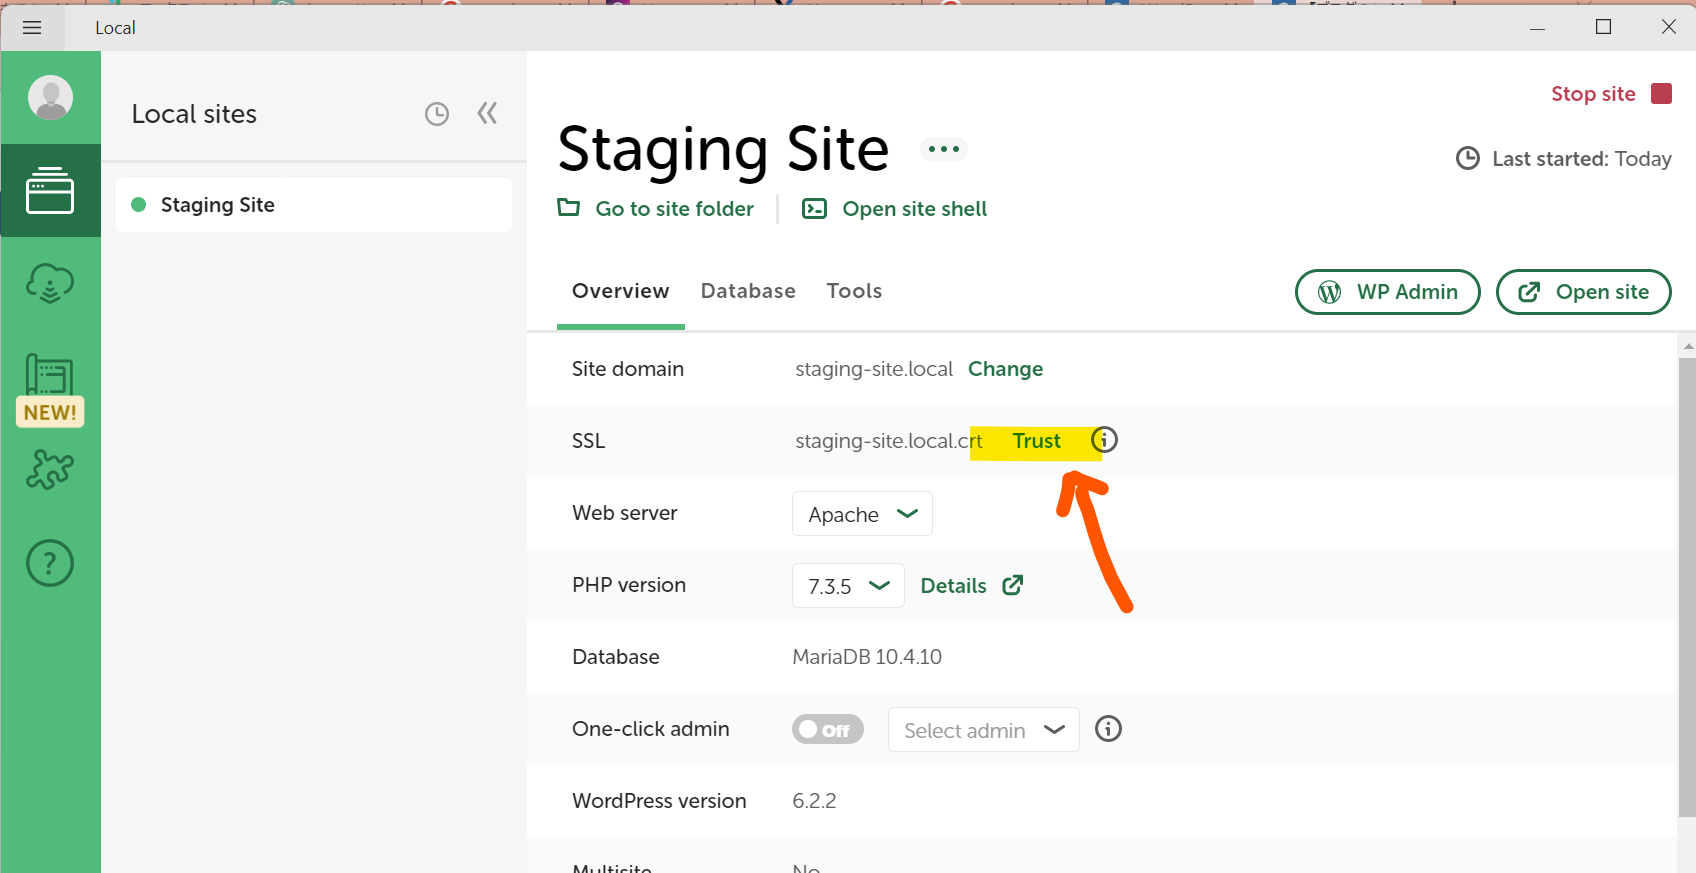Click Go to site folder
The height and width of the screenshot is (873, 1696).
[x=656, y=209]
